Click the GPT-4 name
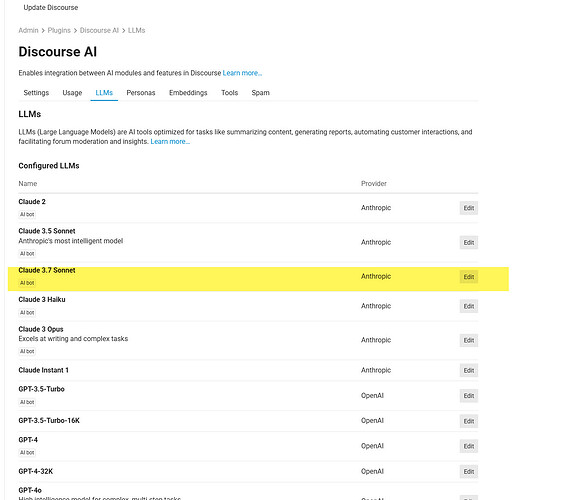 click(x=28, y=440)
